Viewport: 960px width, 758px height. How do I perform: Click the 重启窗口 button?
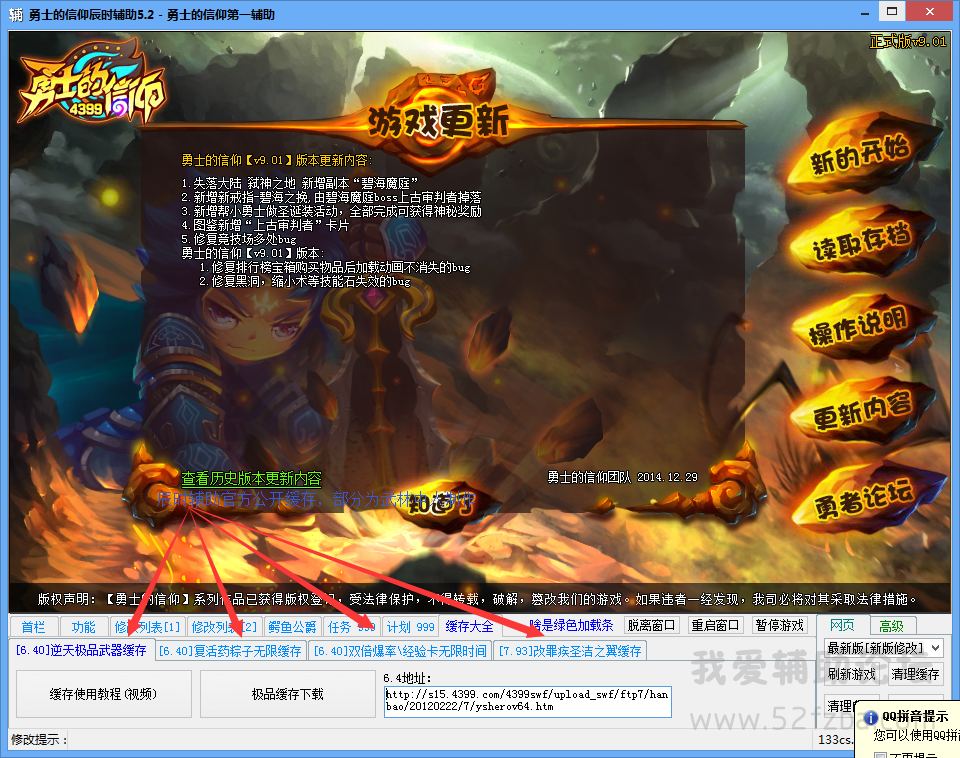coord(714,625)
